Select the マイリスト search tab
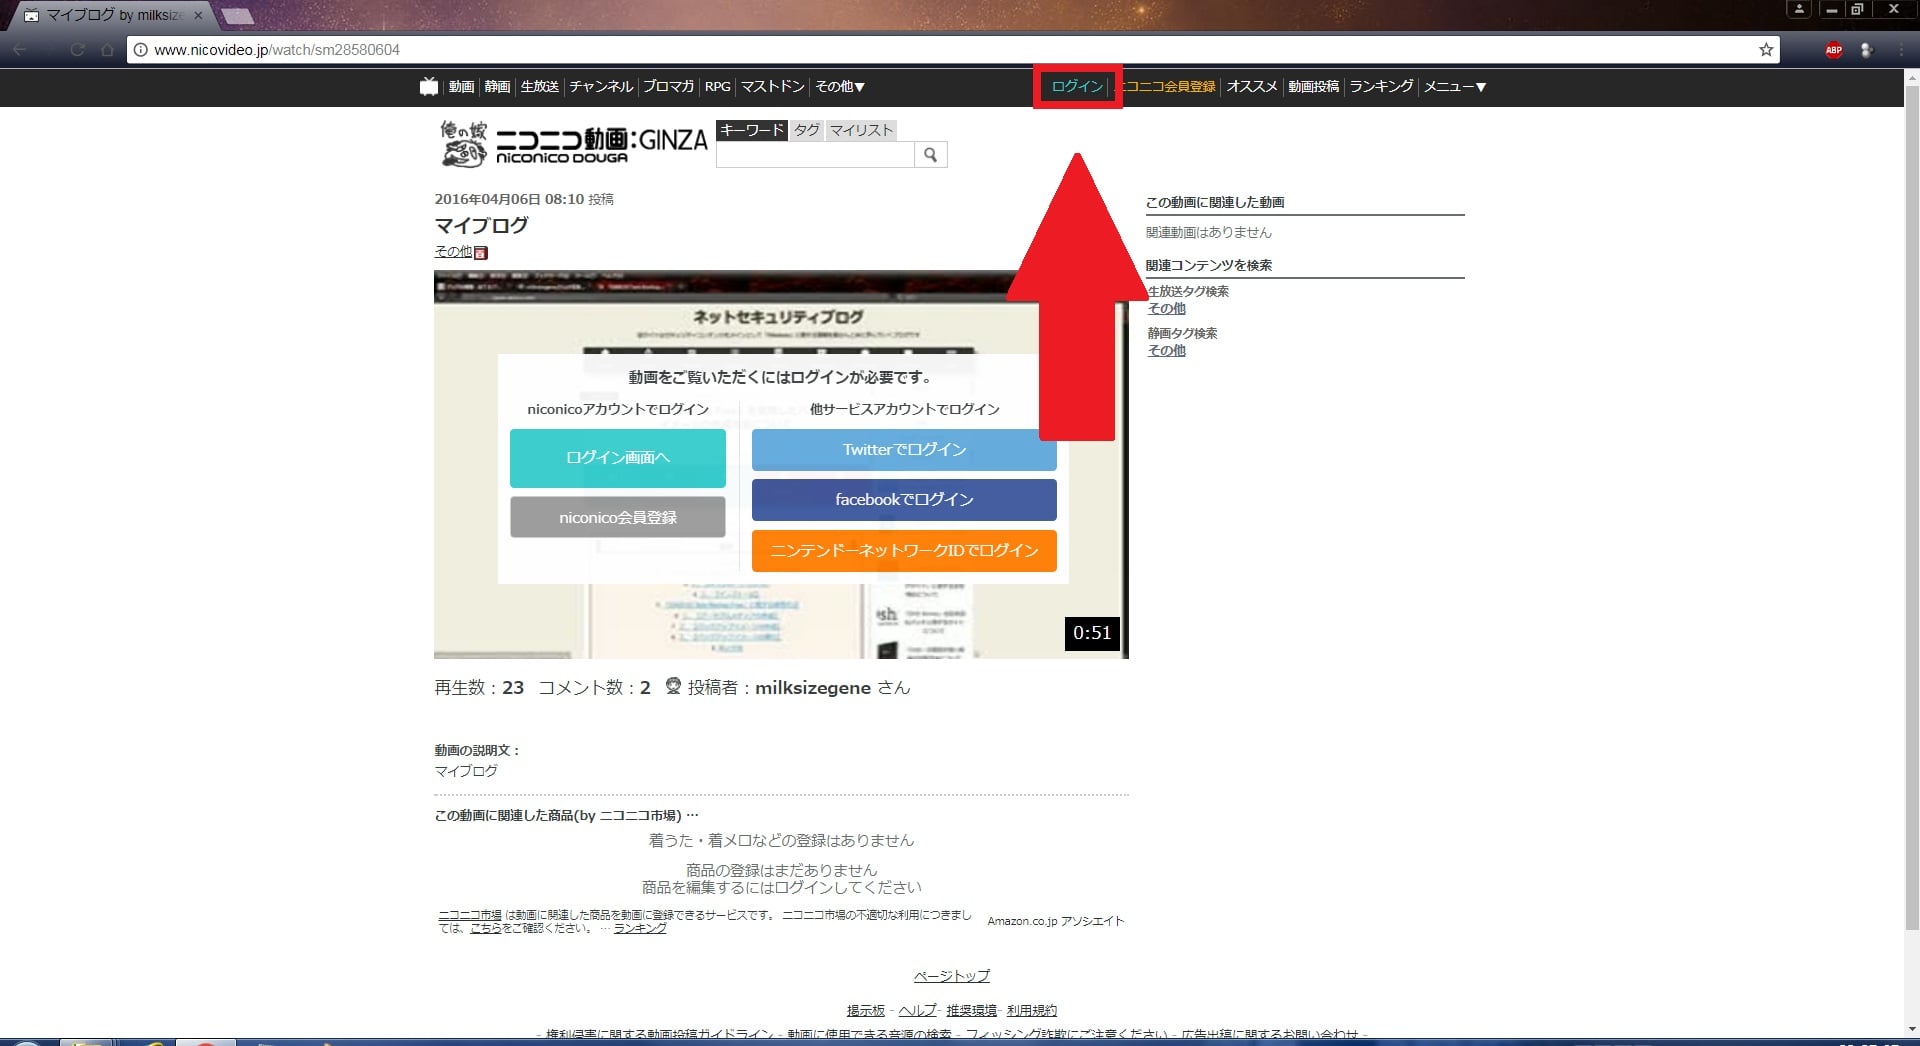 [x=861, y=130]
